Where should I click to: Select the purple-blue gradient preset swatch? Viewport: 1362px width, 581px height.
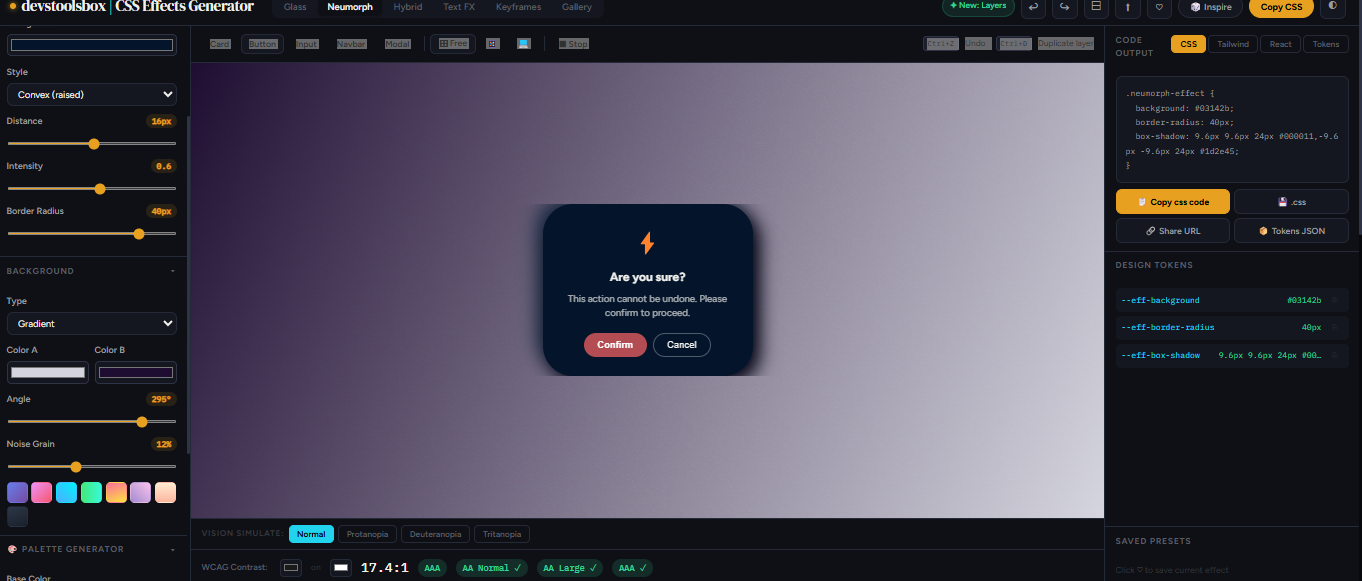pyautogui.click(x=18, y=493)
